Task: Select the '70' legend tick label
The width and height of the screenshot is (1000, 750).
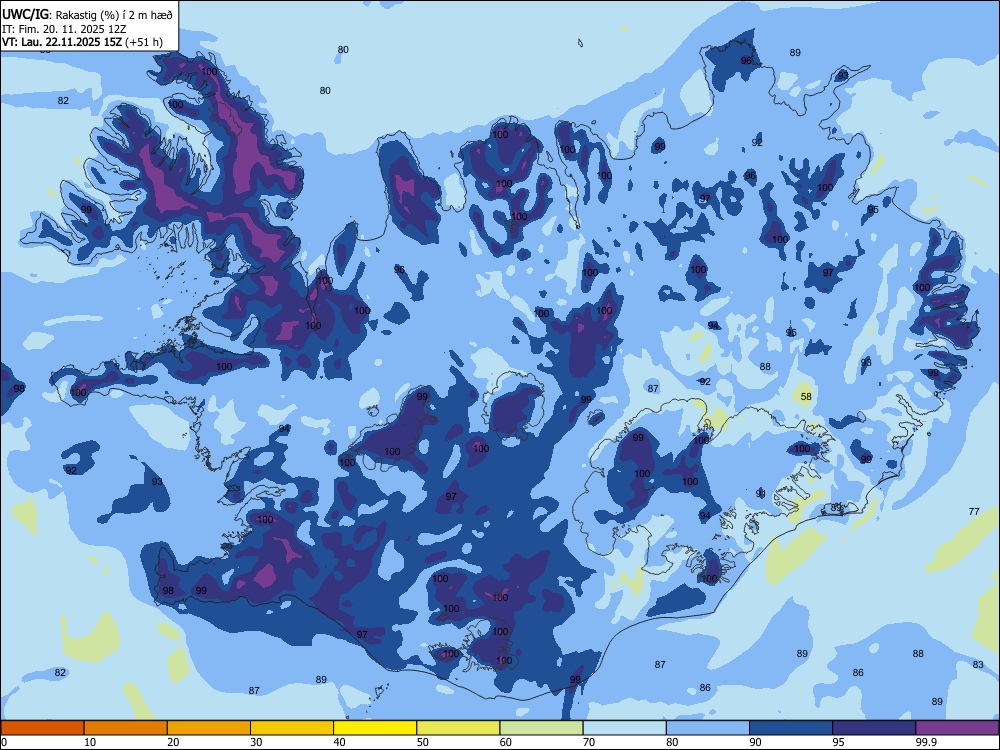Action: (589, 742)
